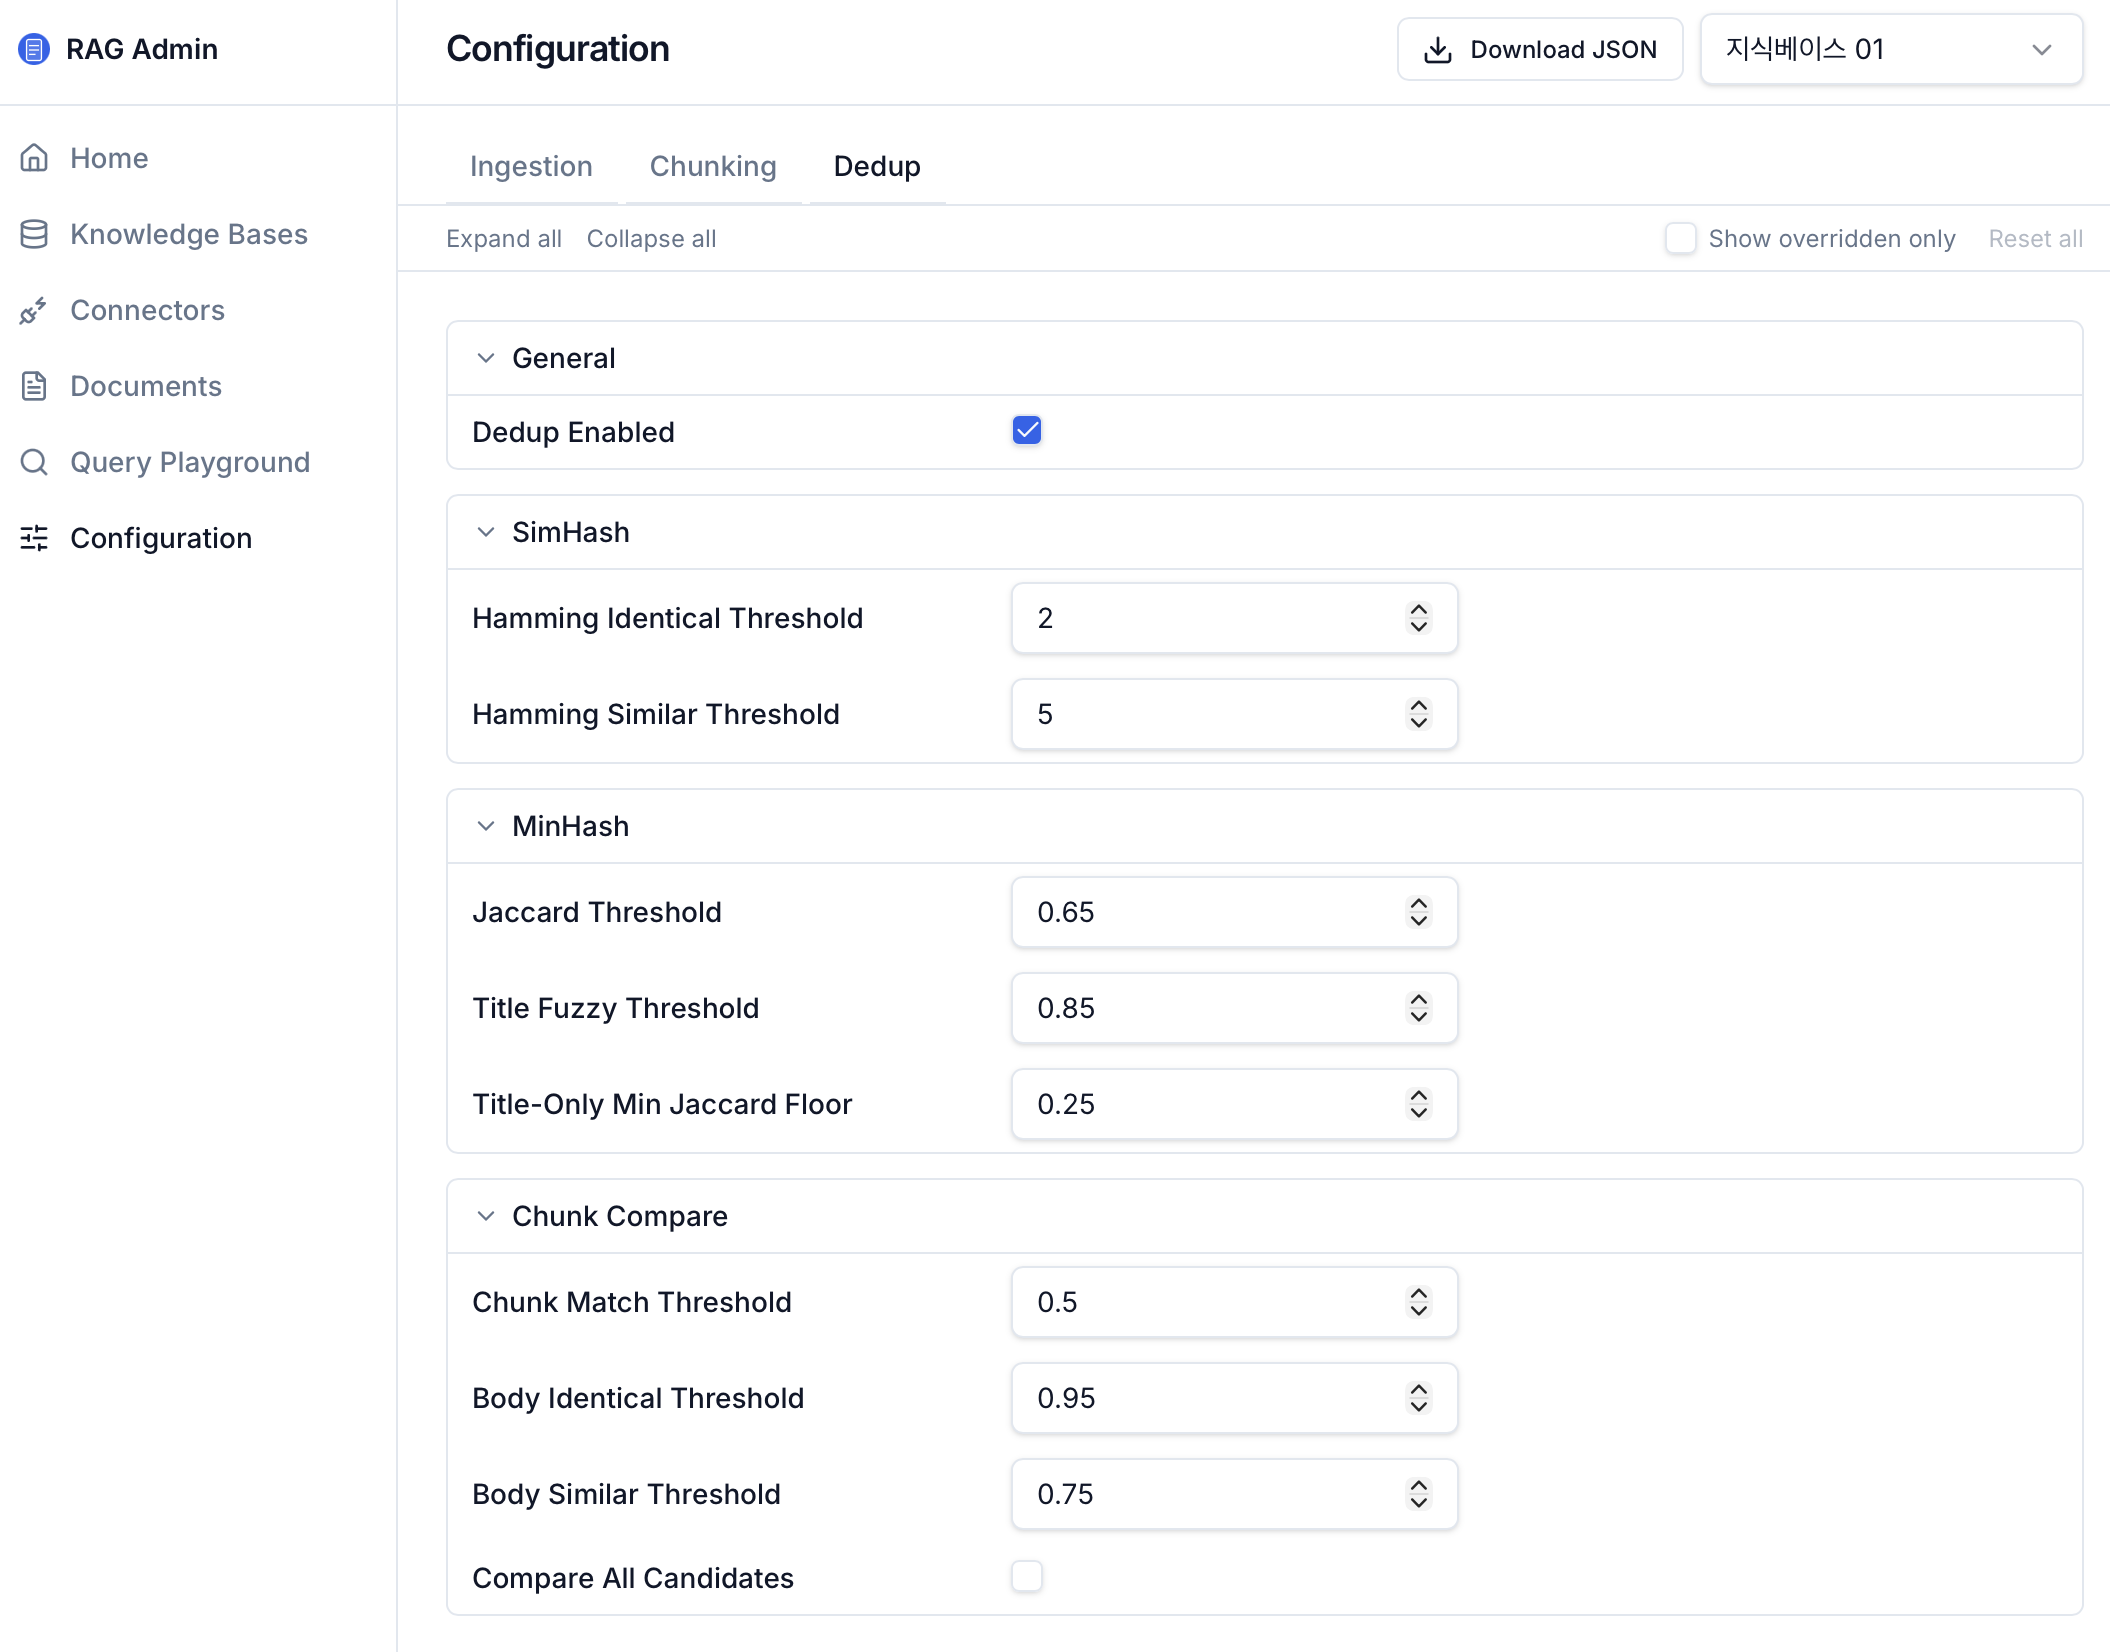Disable the Dedup Enabled checkbox
Viewport: 2110px width, 1652px height.
[1027, 431]
